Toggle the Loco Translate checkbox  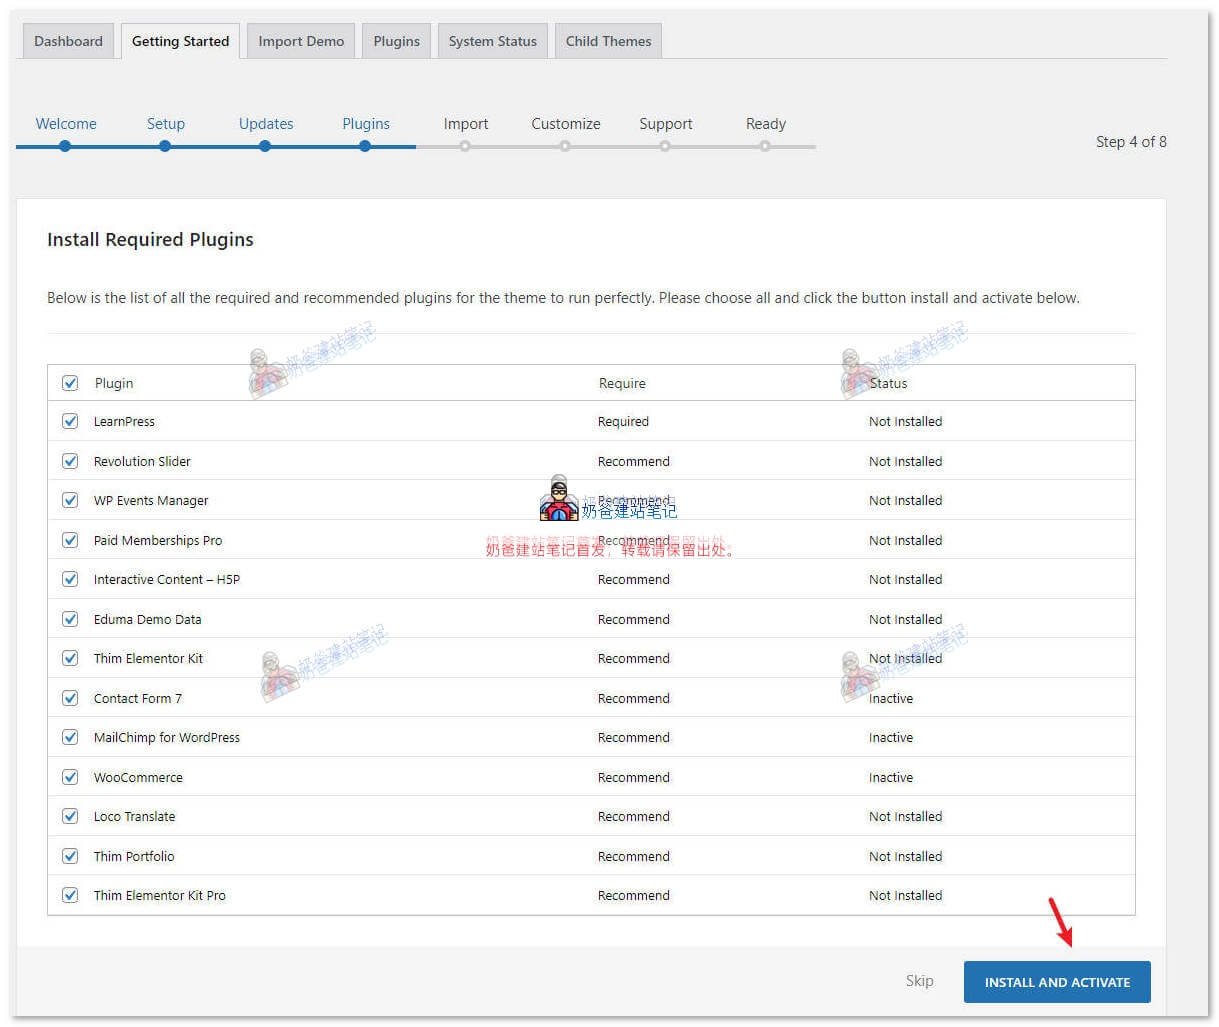70,816
